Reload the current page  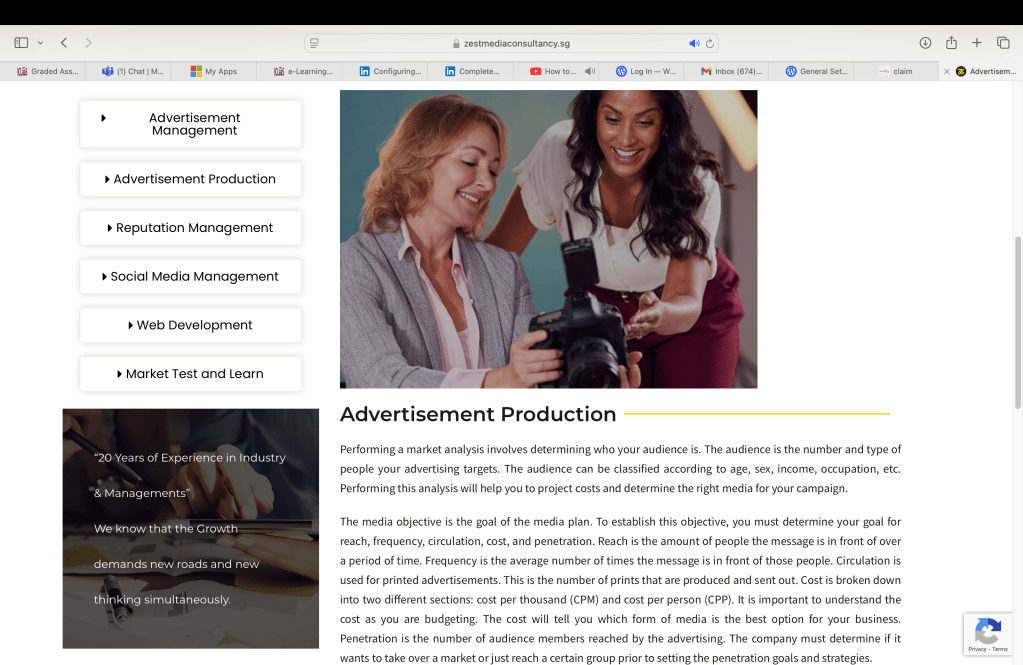710,44
